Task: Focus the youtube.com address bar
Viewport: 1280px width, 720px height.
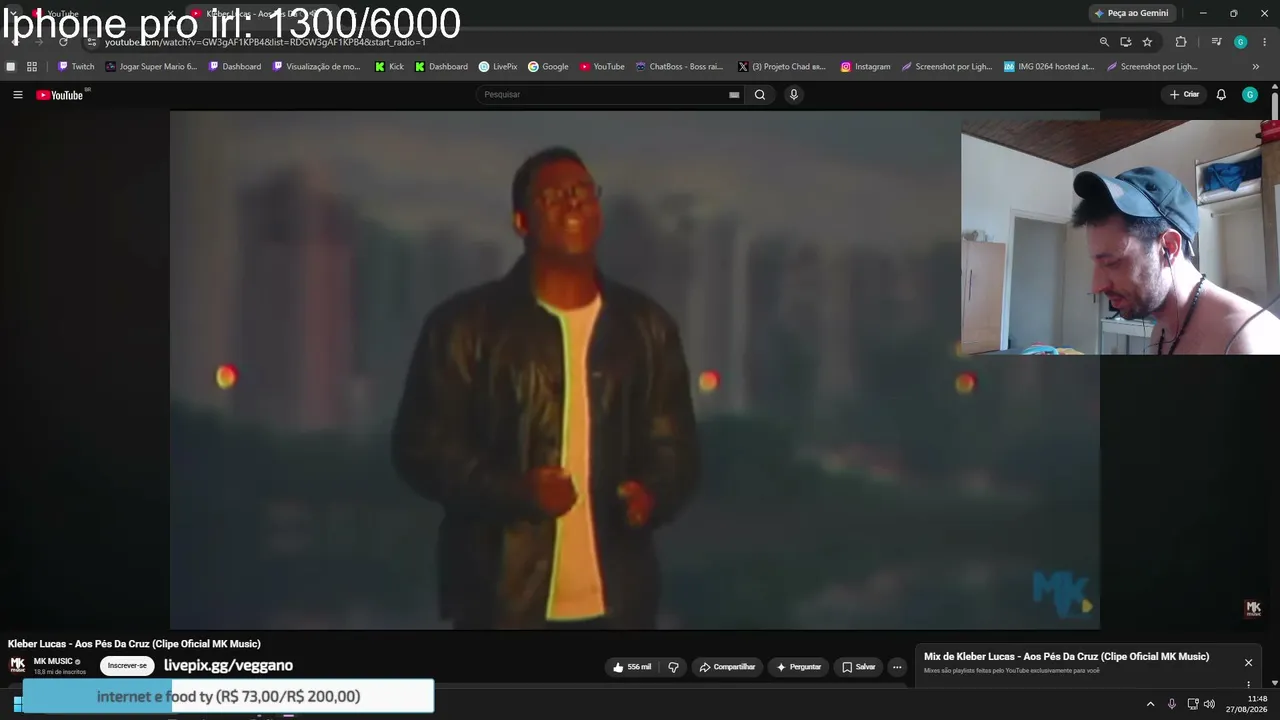Action: point(590,42)
